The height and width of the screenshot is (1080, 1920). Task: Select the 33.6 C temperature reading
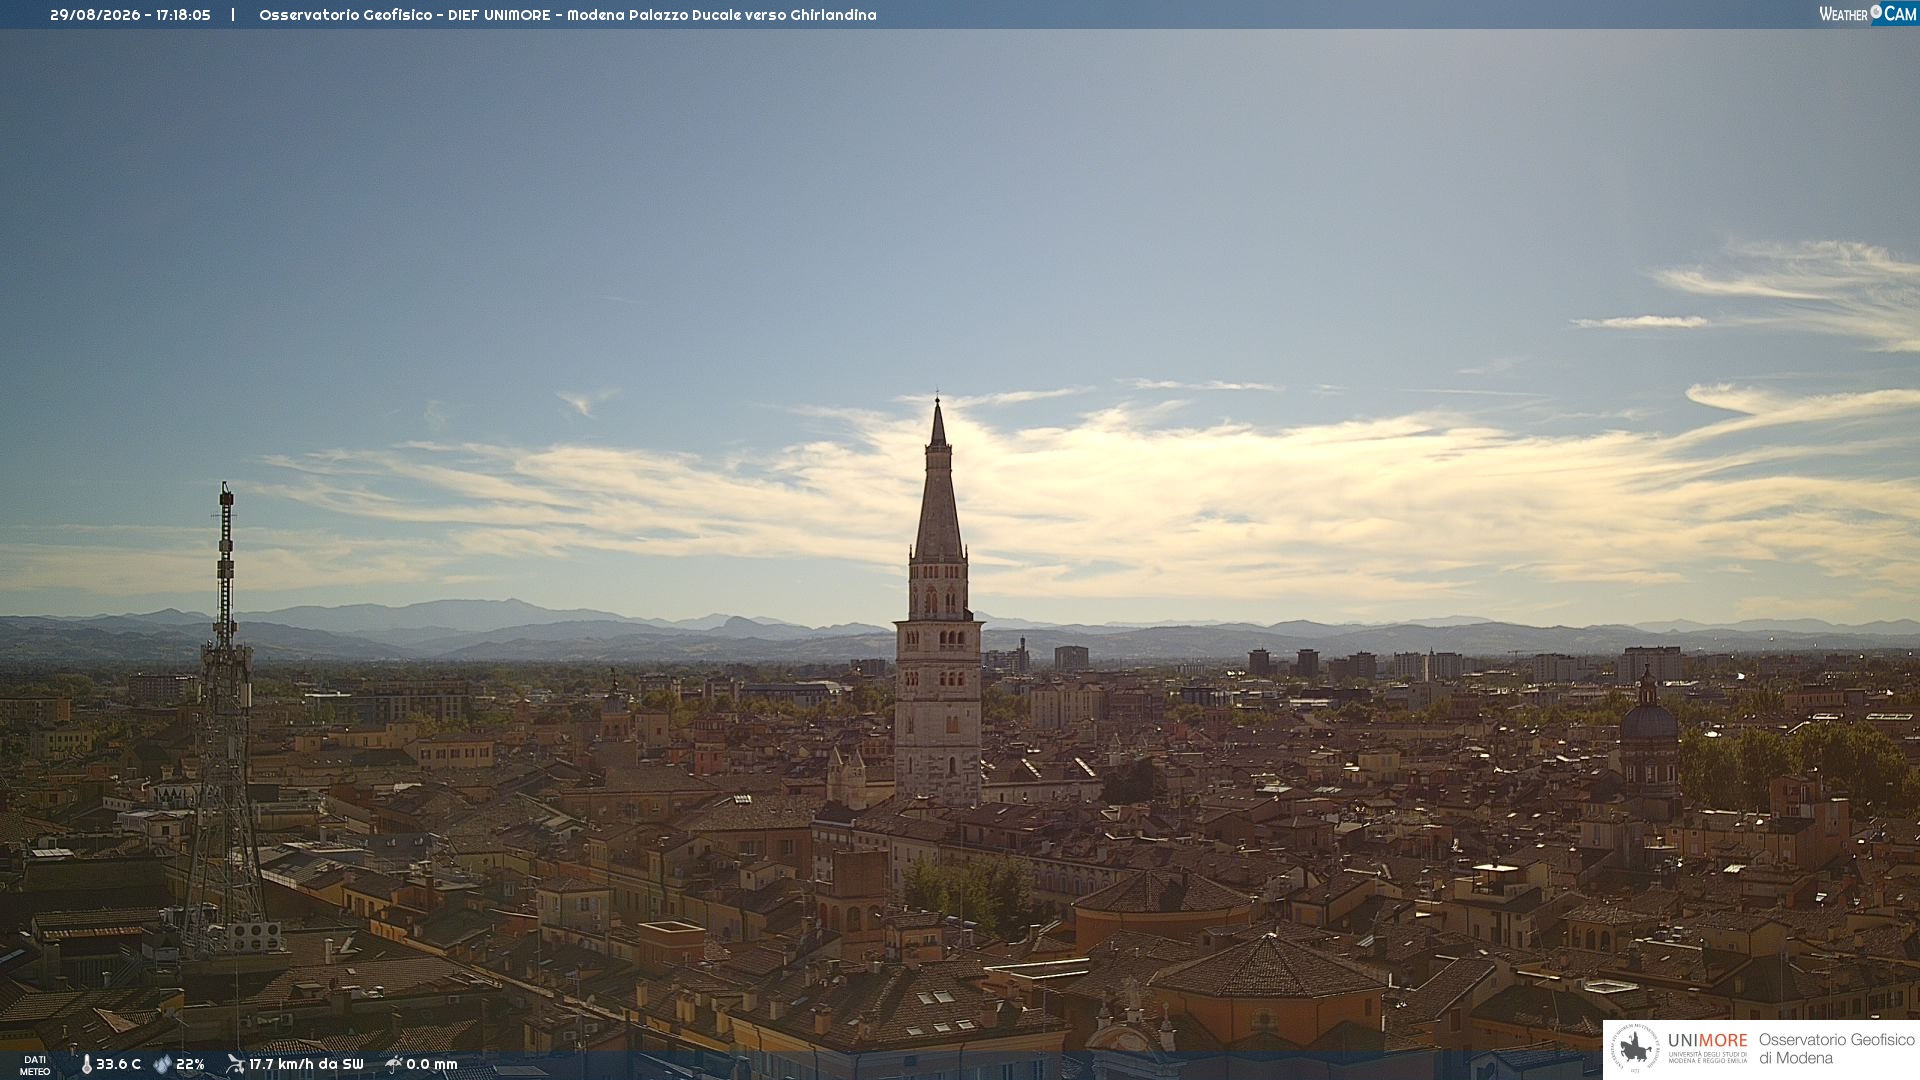click(118, 1065)
